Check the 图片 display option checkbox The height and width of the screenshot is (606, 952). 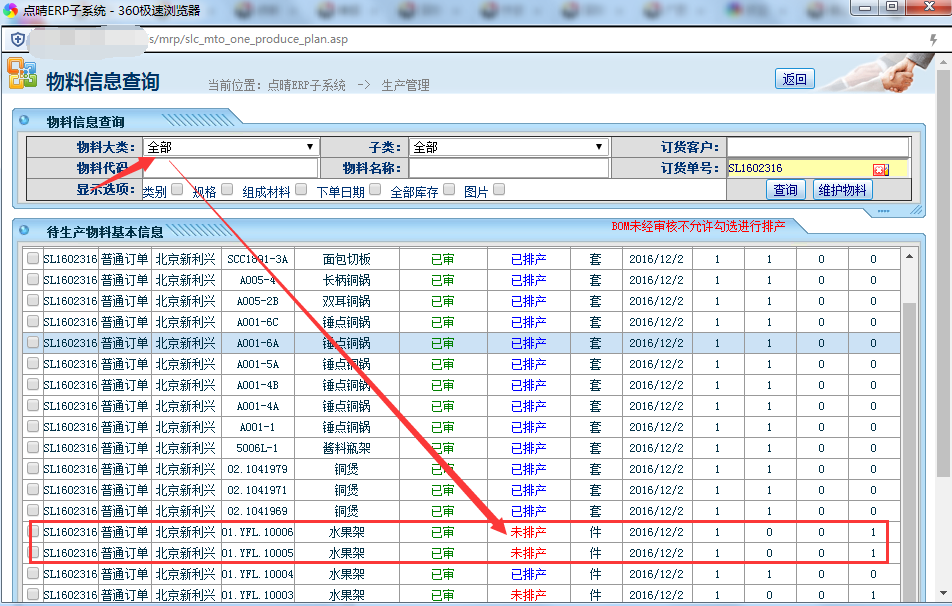tap(499, 189)
